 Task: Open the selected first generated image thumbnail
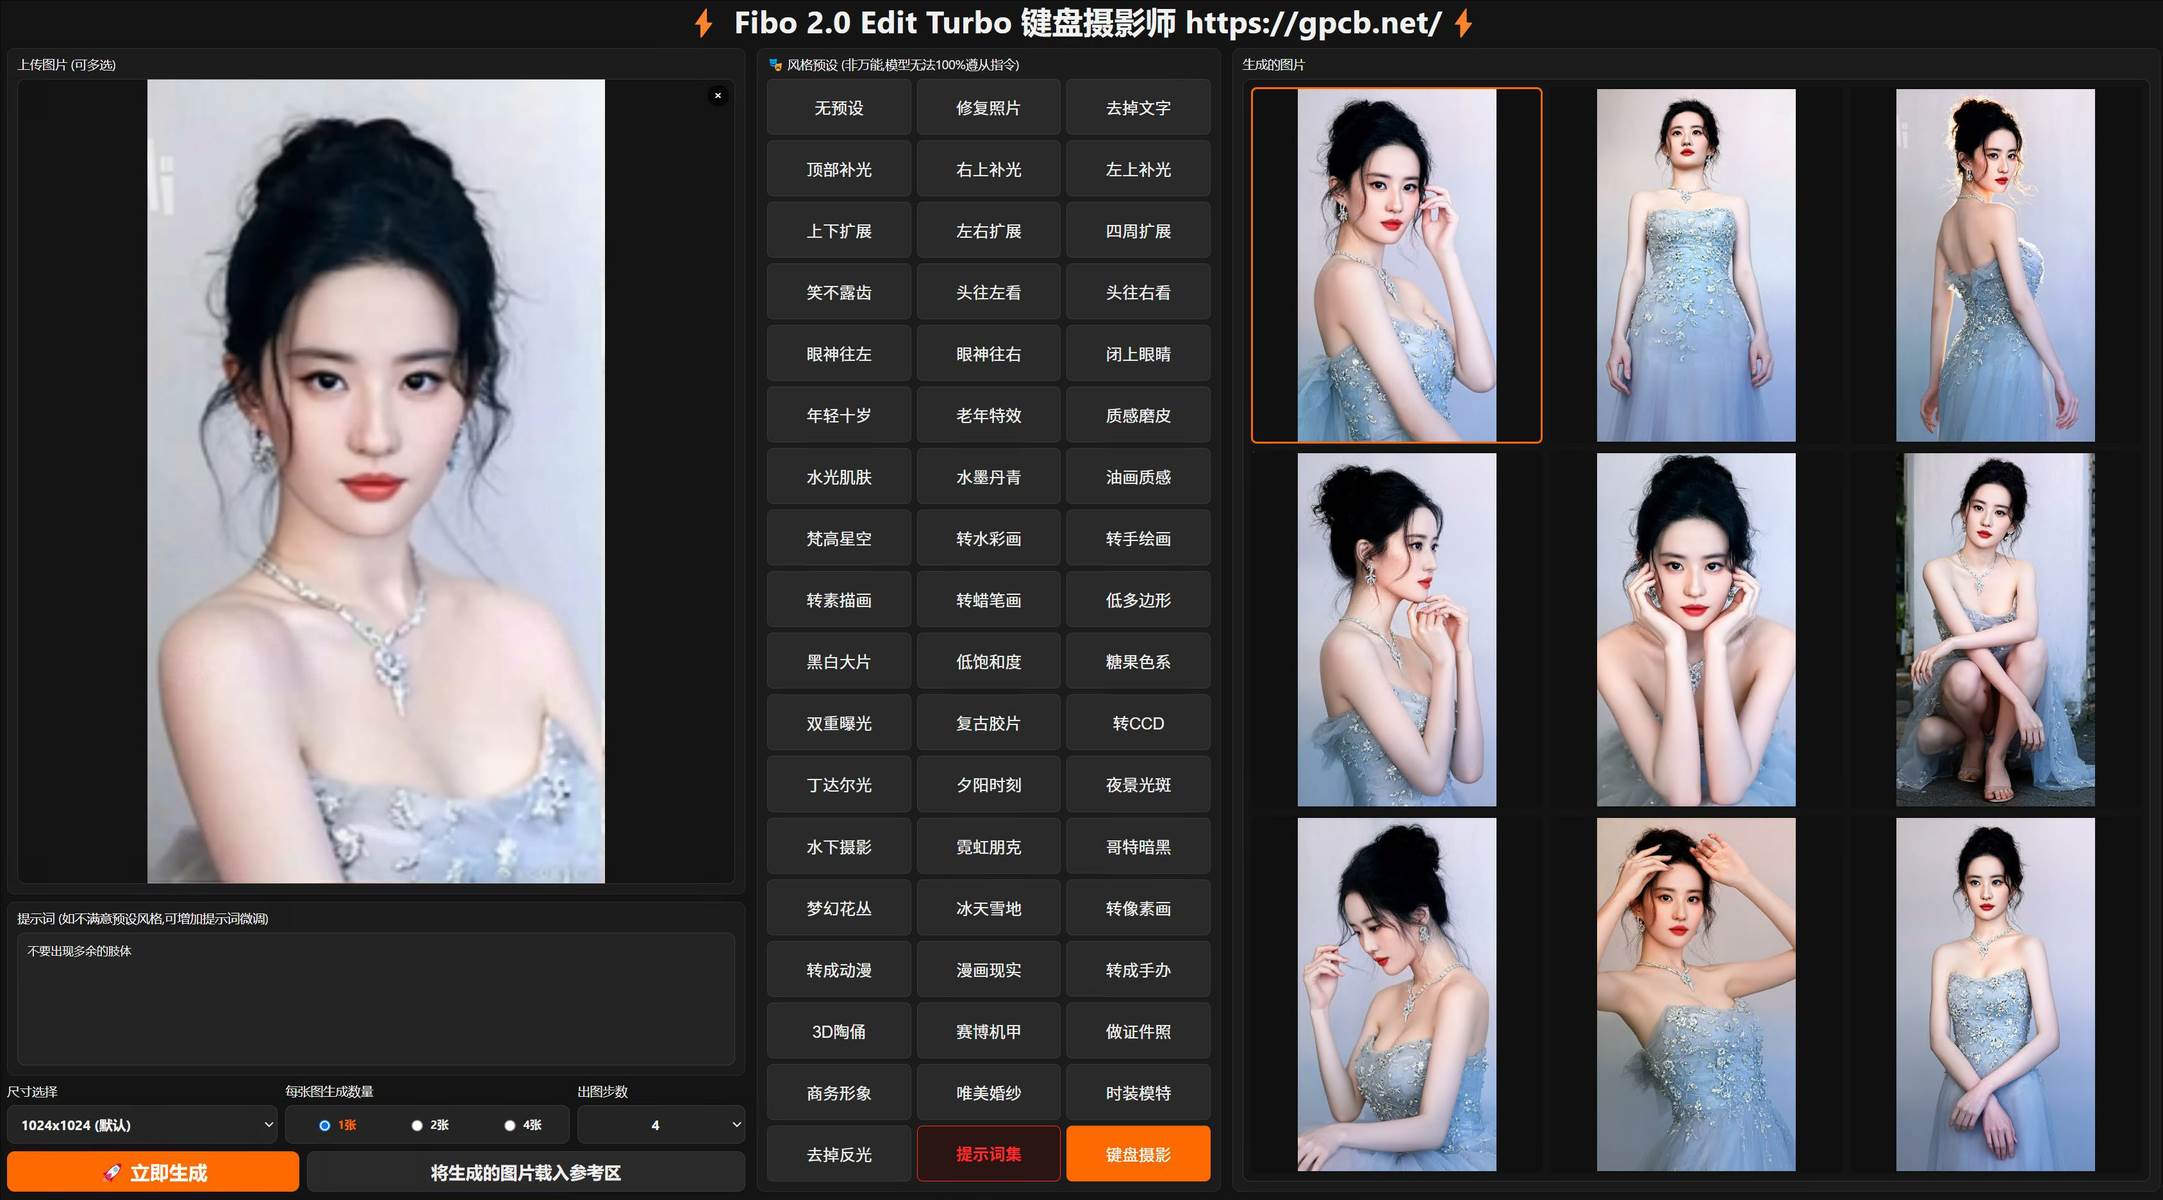point(1396,265)
